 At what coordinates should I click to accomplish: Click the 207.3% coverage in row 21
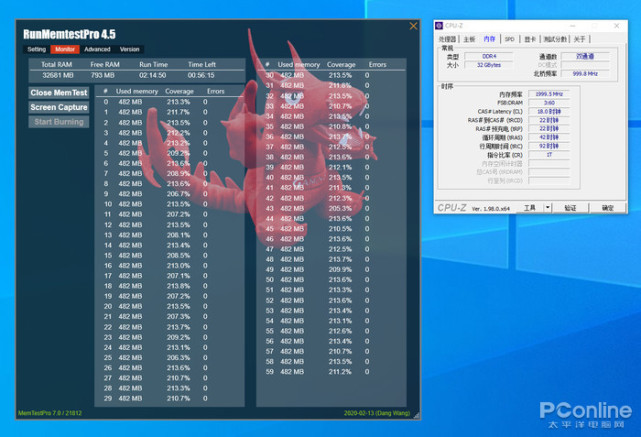[x=178, y=317]
